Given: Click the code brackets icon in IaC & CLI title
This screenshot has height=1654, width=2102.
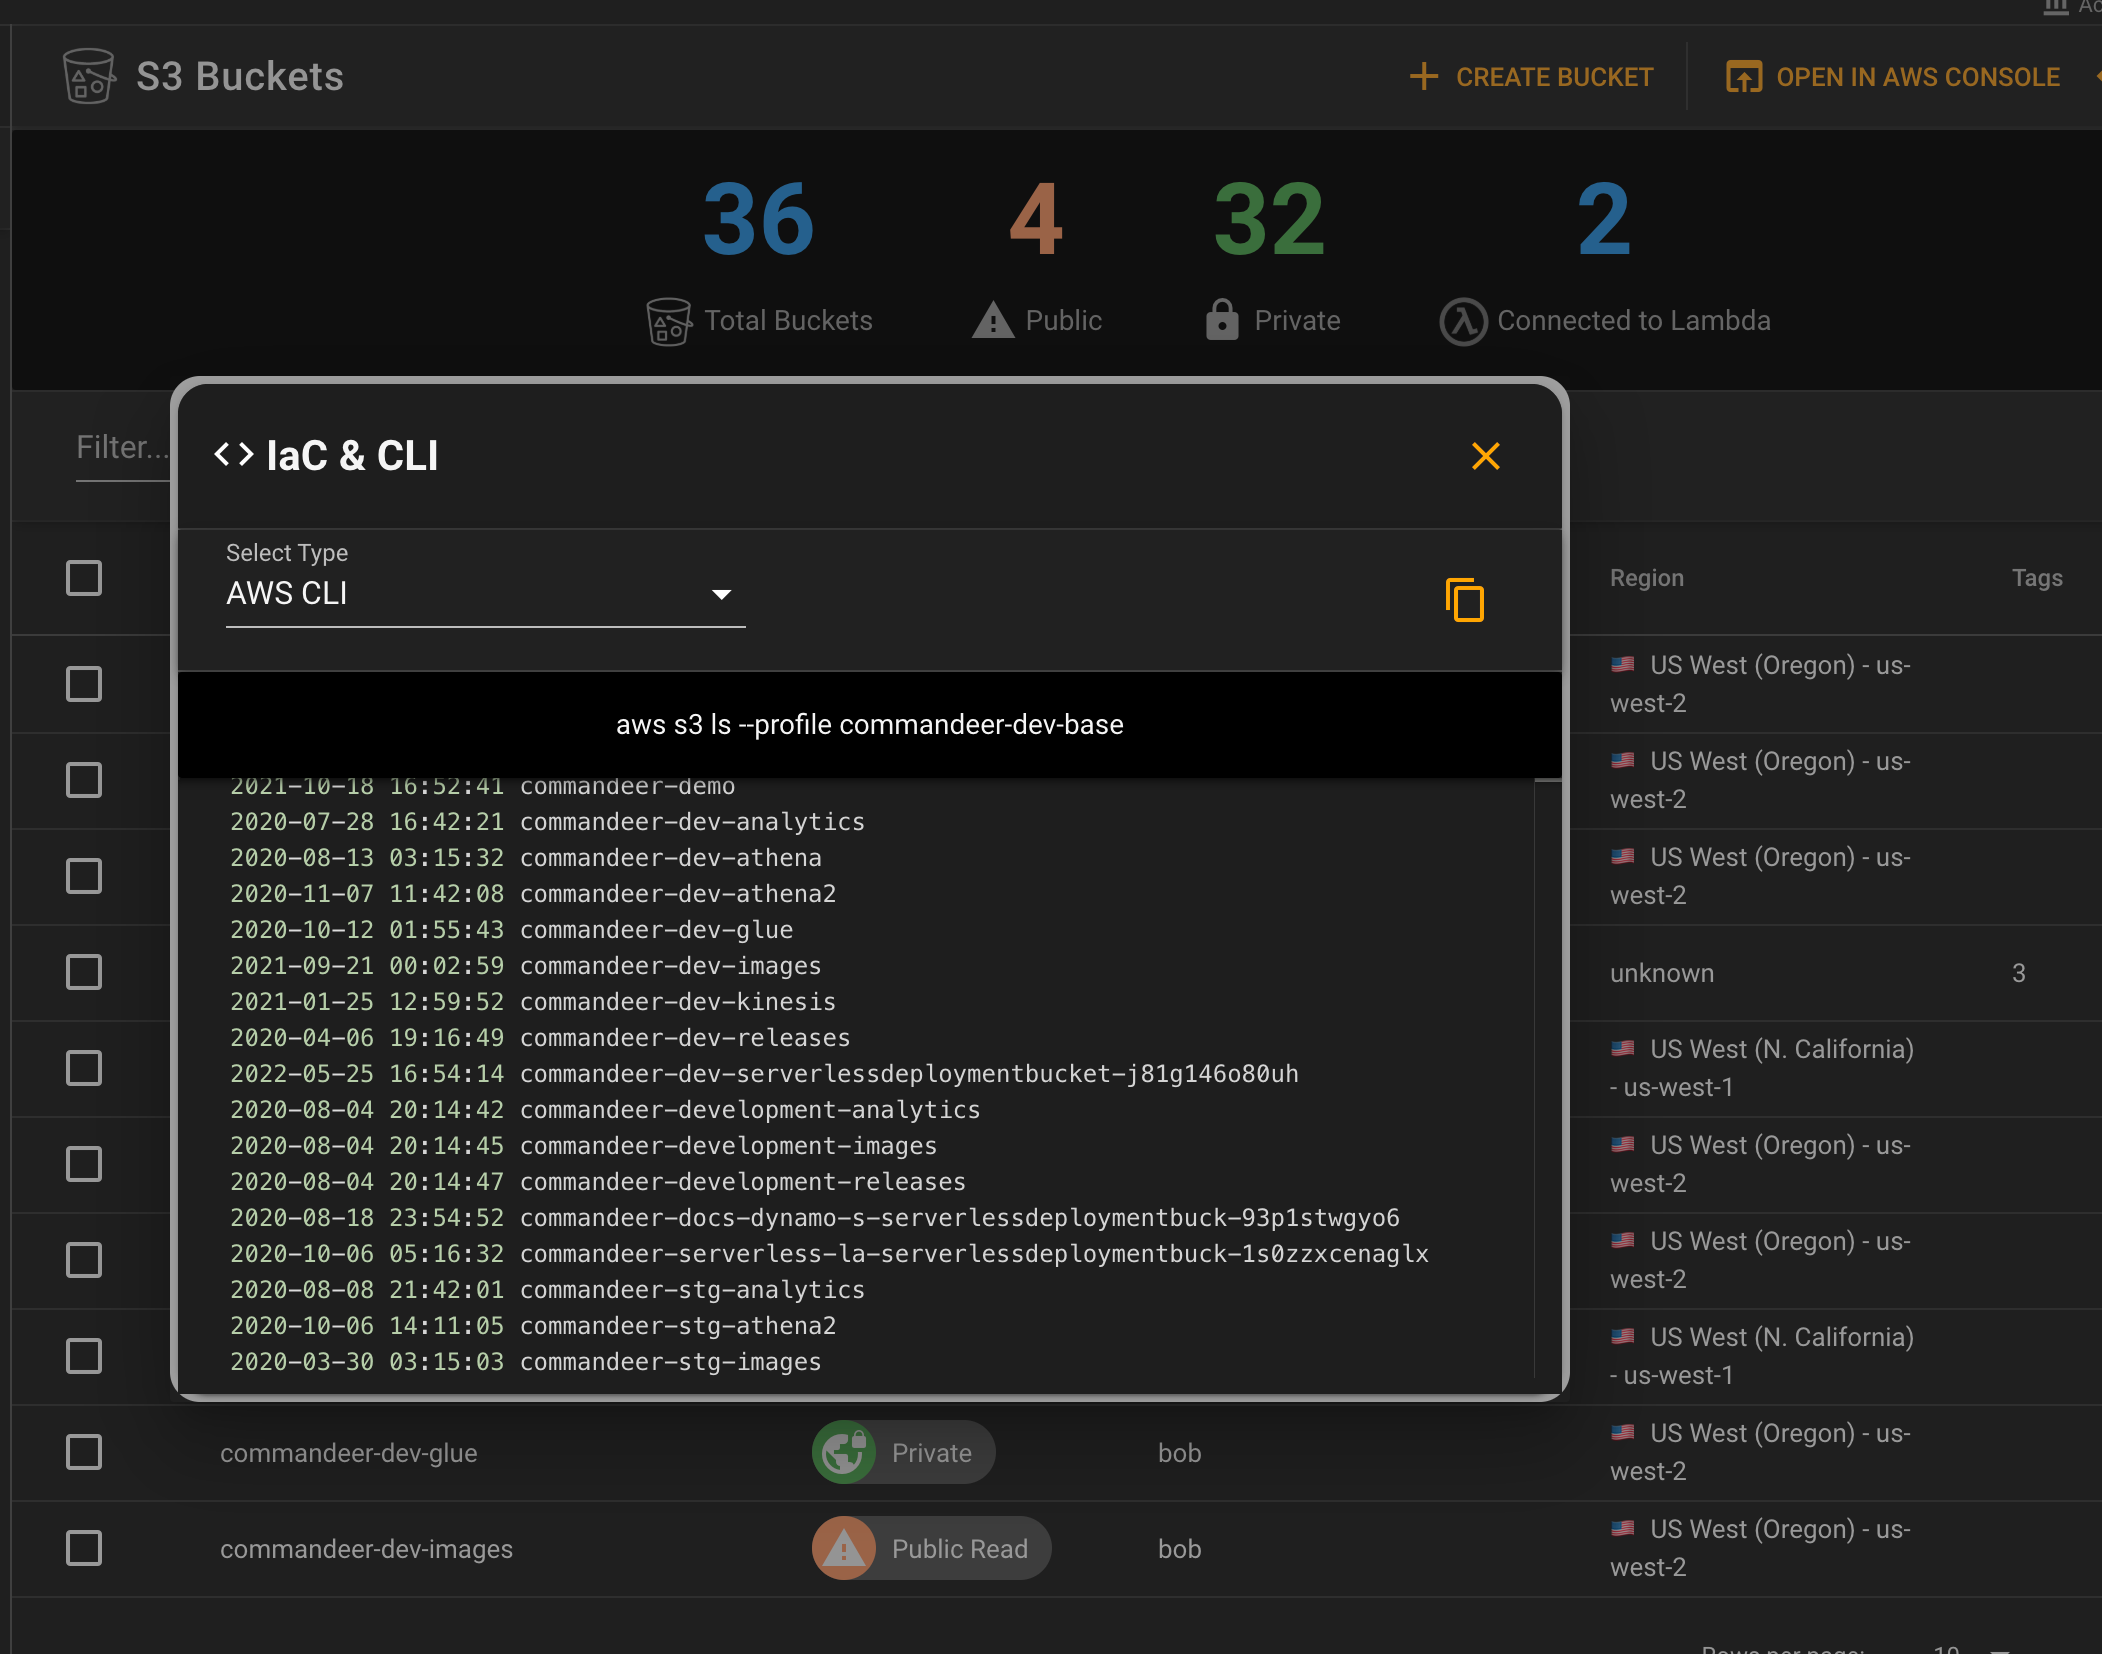Looking at the screenshot, I should [x=234, y=455].
